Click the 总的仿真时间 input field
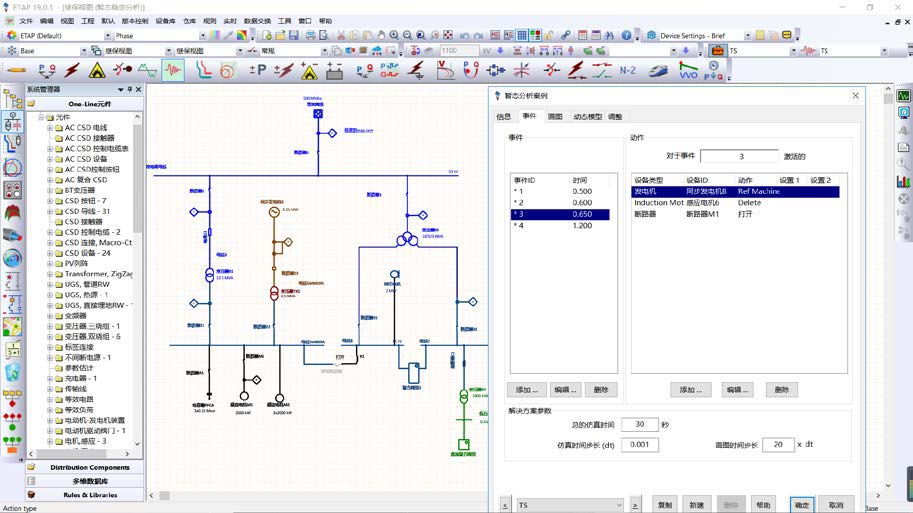The width and height of the screenshot is (913, 513). tap(639, 424)
